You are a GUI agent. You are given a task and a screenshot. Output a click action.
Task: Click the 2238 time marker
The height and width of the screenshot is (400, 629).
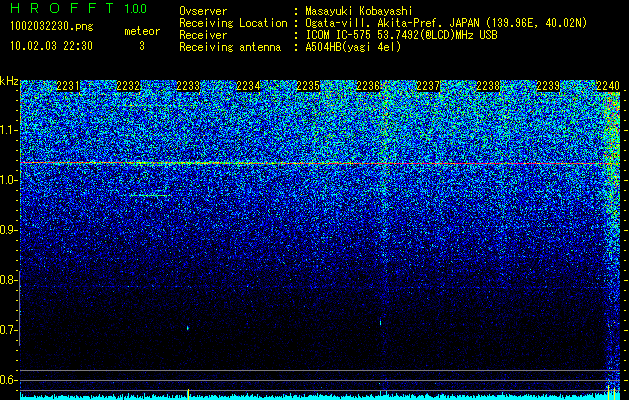(488, 86)
